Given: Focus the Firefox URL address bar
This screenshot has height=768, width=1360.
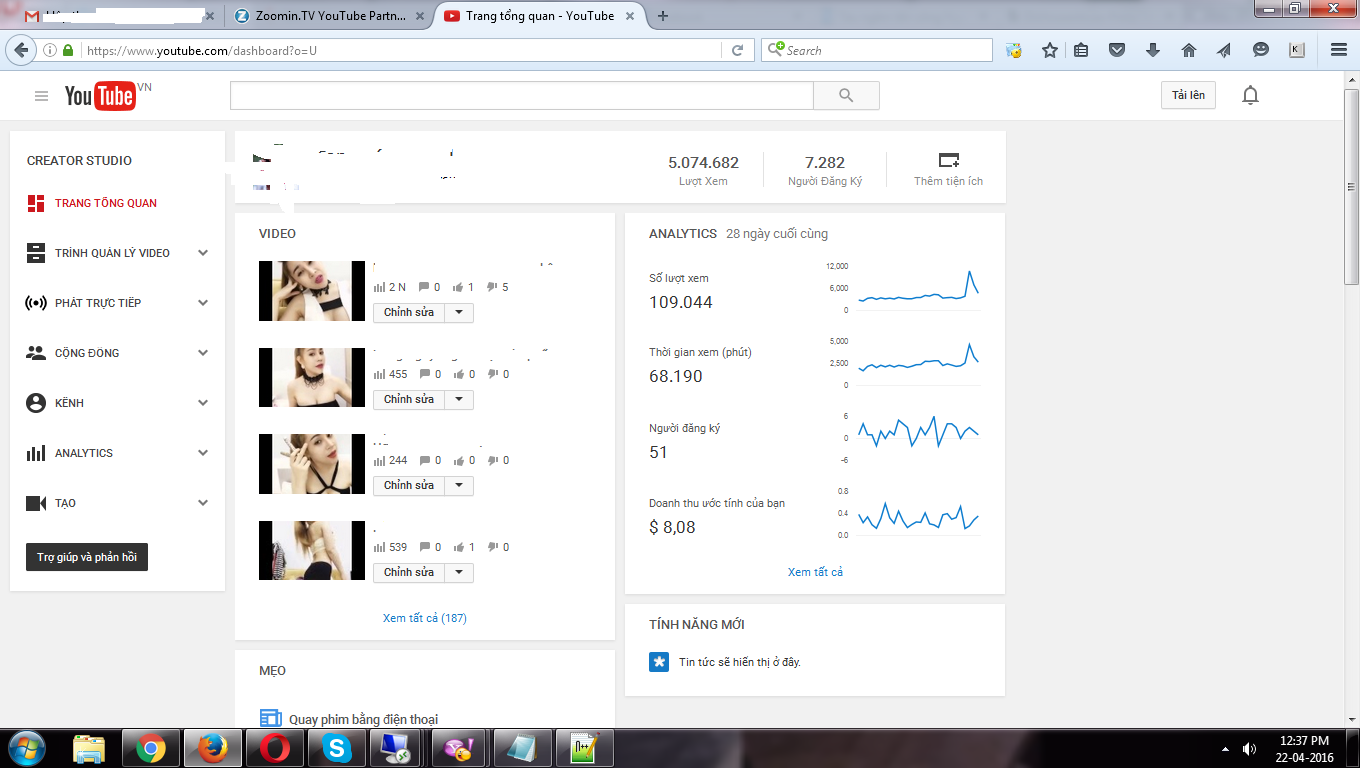Looking at the screenshot, I should click(x=400, y=50).
